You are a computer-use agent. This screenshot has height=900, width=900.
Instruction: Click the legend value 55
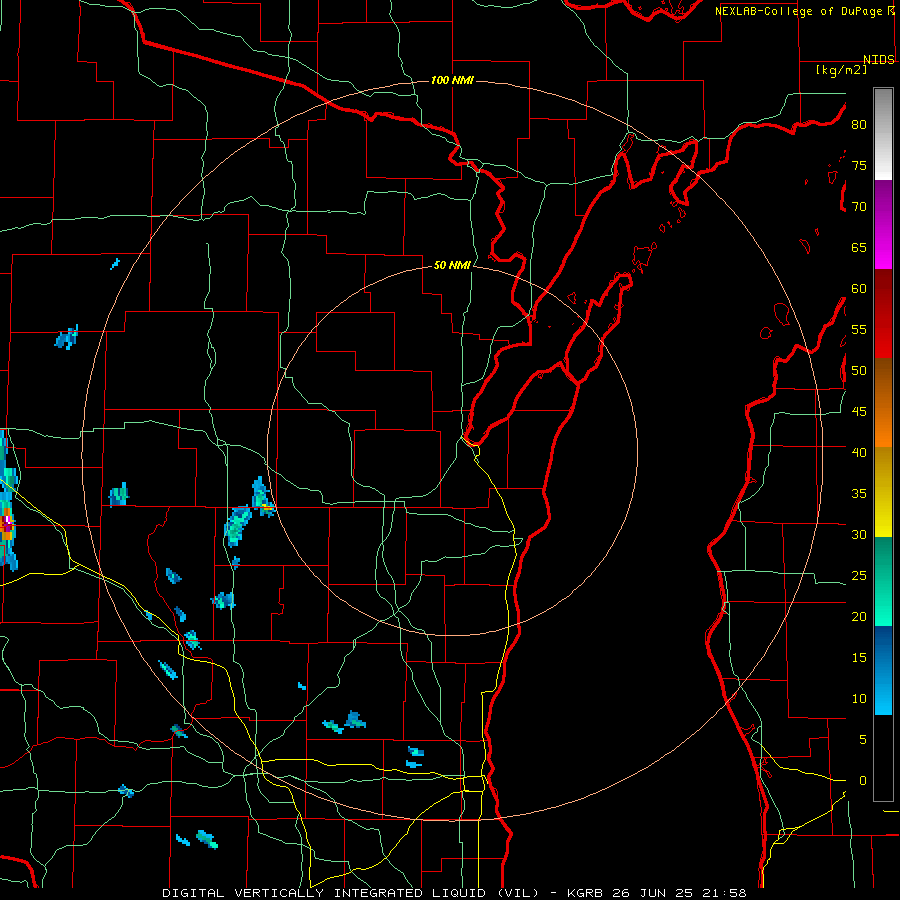click(x=859, y=330)
